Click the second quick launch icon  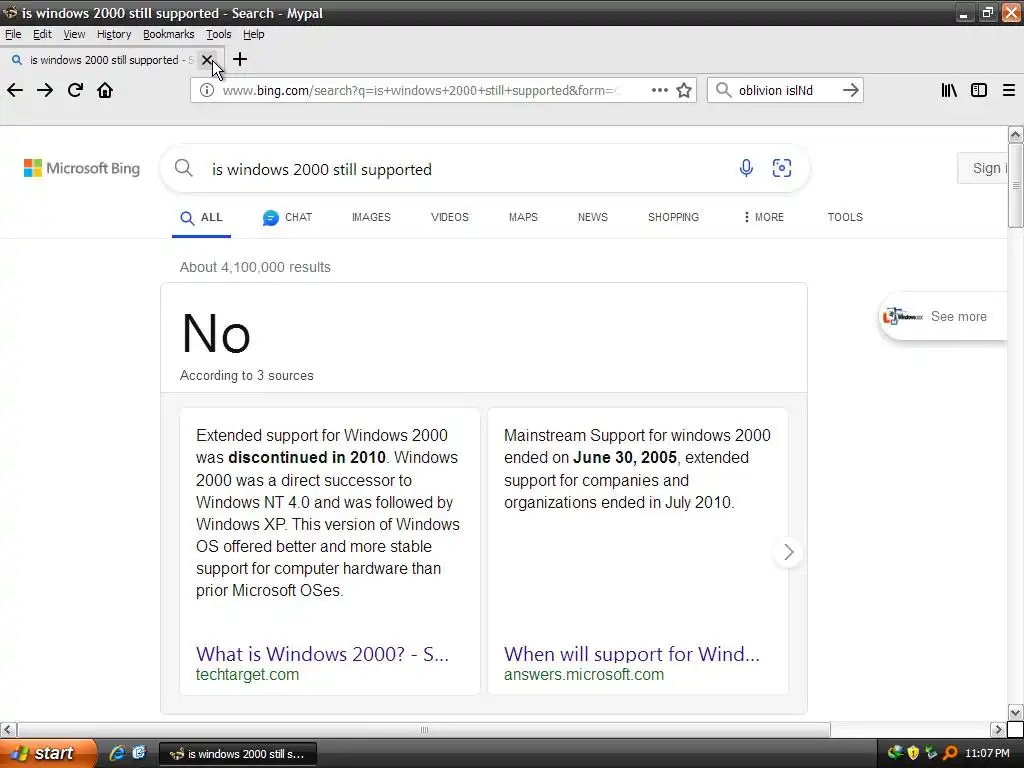139,753
